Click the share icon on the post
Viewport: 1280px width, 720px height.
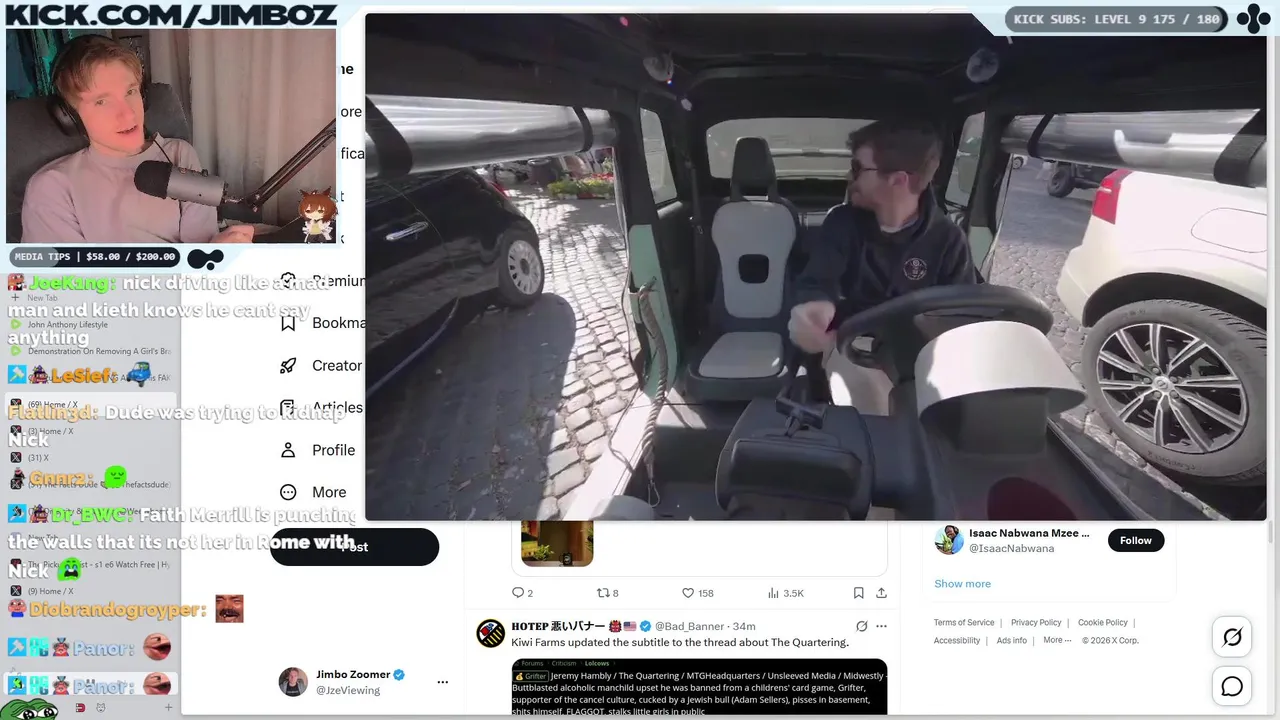[881, 593]
